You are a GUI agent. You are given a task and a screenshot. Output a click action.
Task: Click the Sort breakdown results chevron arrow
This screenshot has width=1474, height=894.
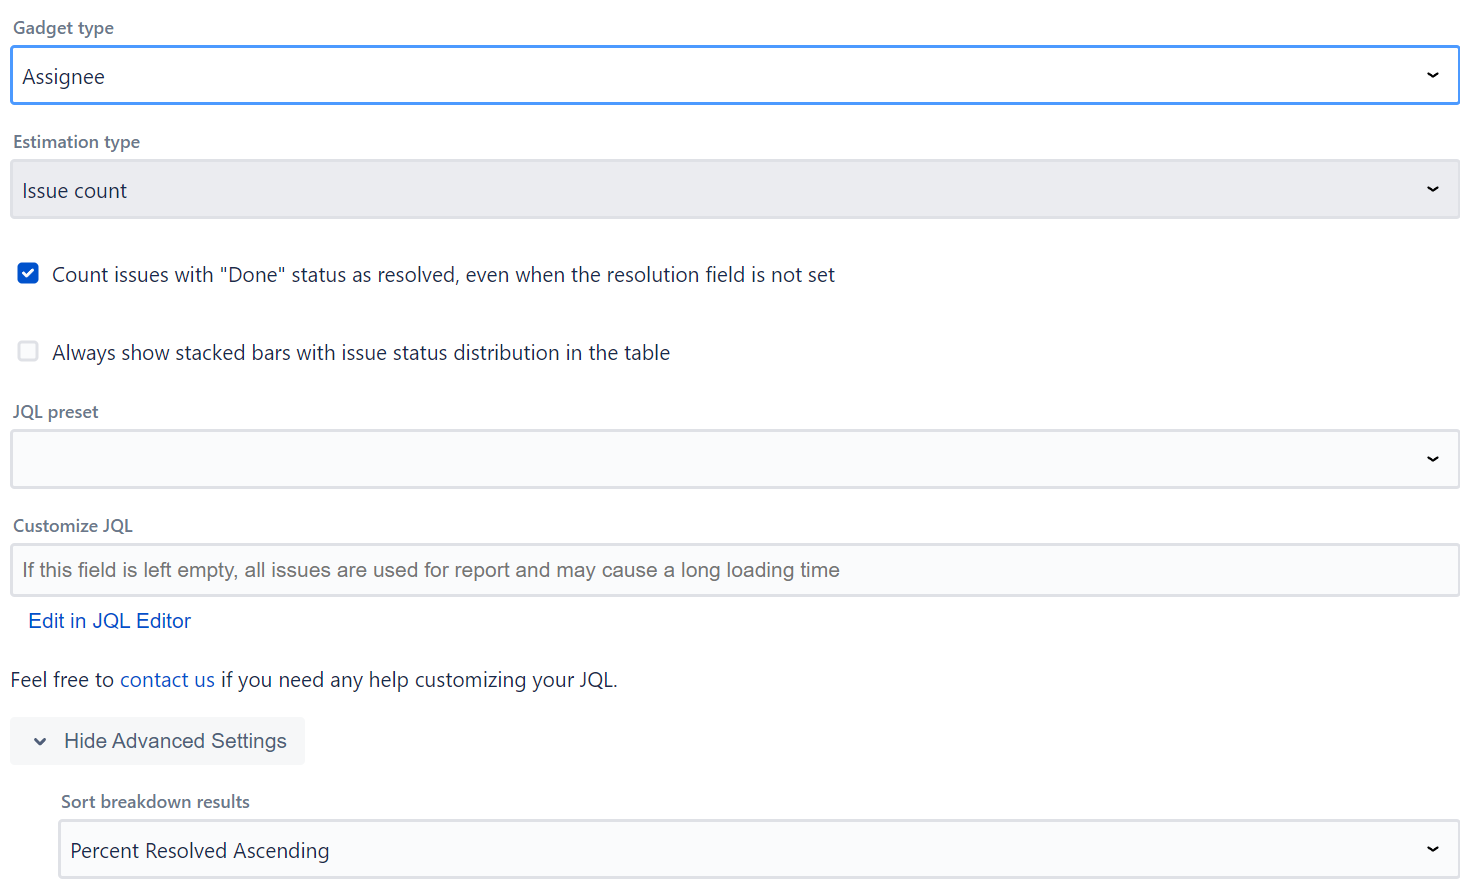point(1432,849)
